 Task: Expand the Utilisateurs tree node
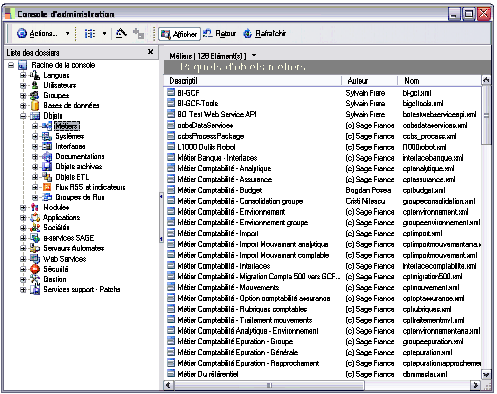[23, 85]
